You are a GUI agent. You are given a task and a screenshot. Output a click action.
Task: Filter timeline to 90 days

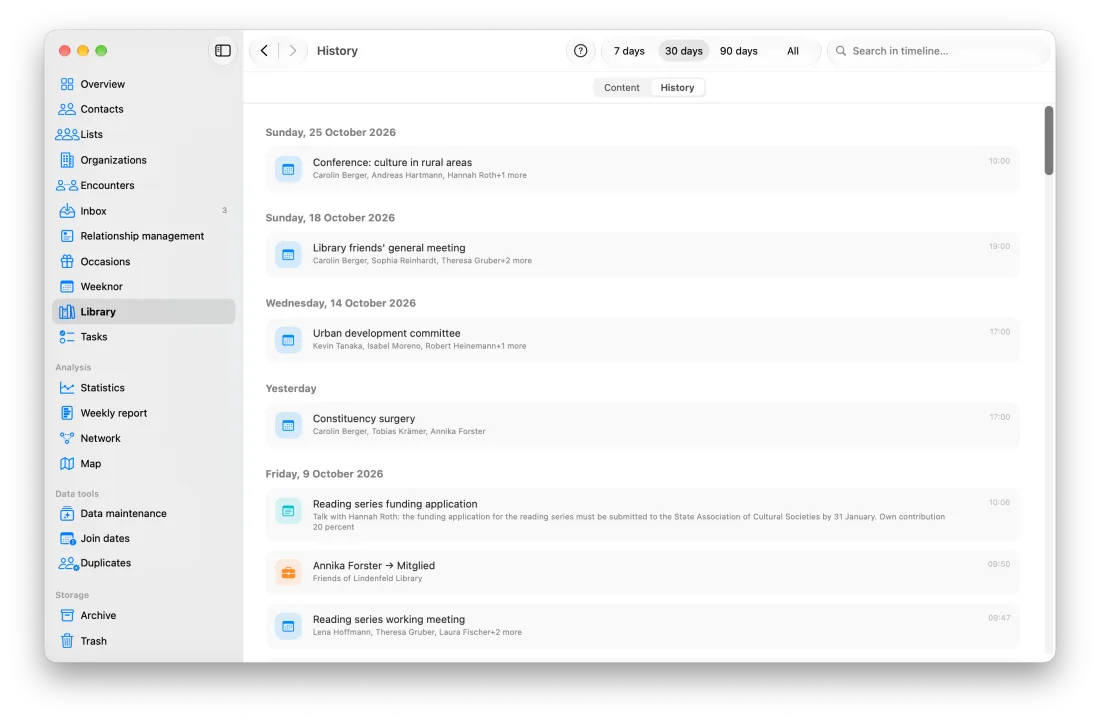pyautogui.click(x=738, y=50)
